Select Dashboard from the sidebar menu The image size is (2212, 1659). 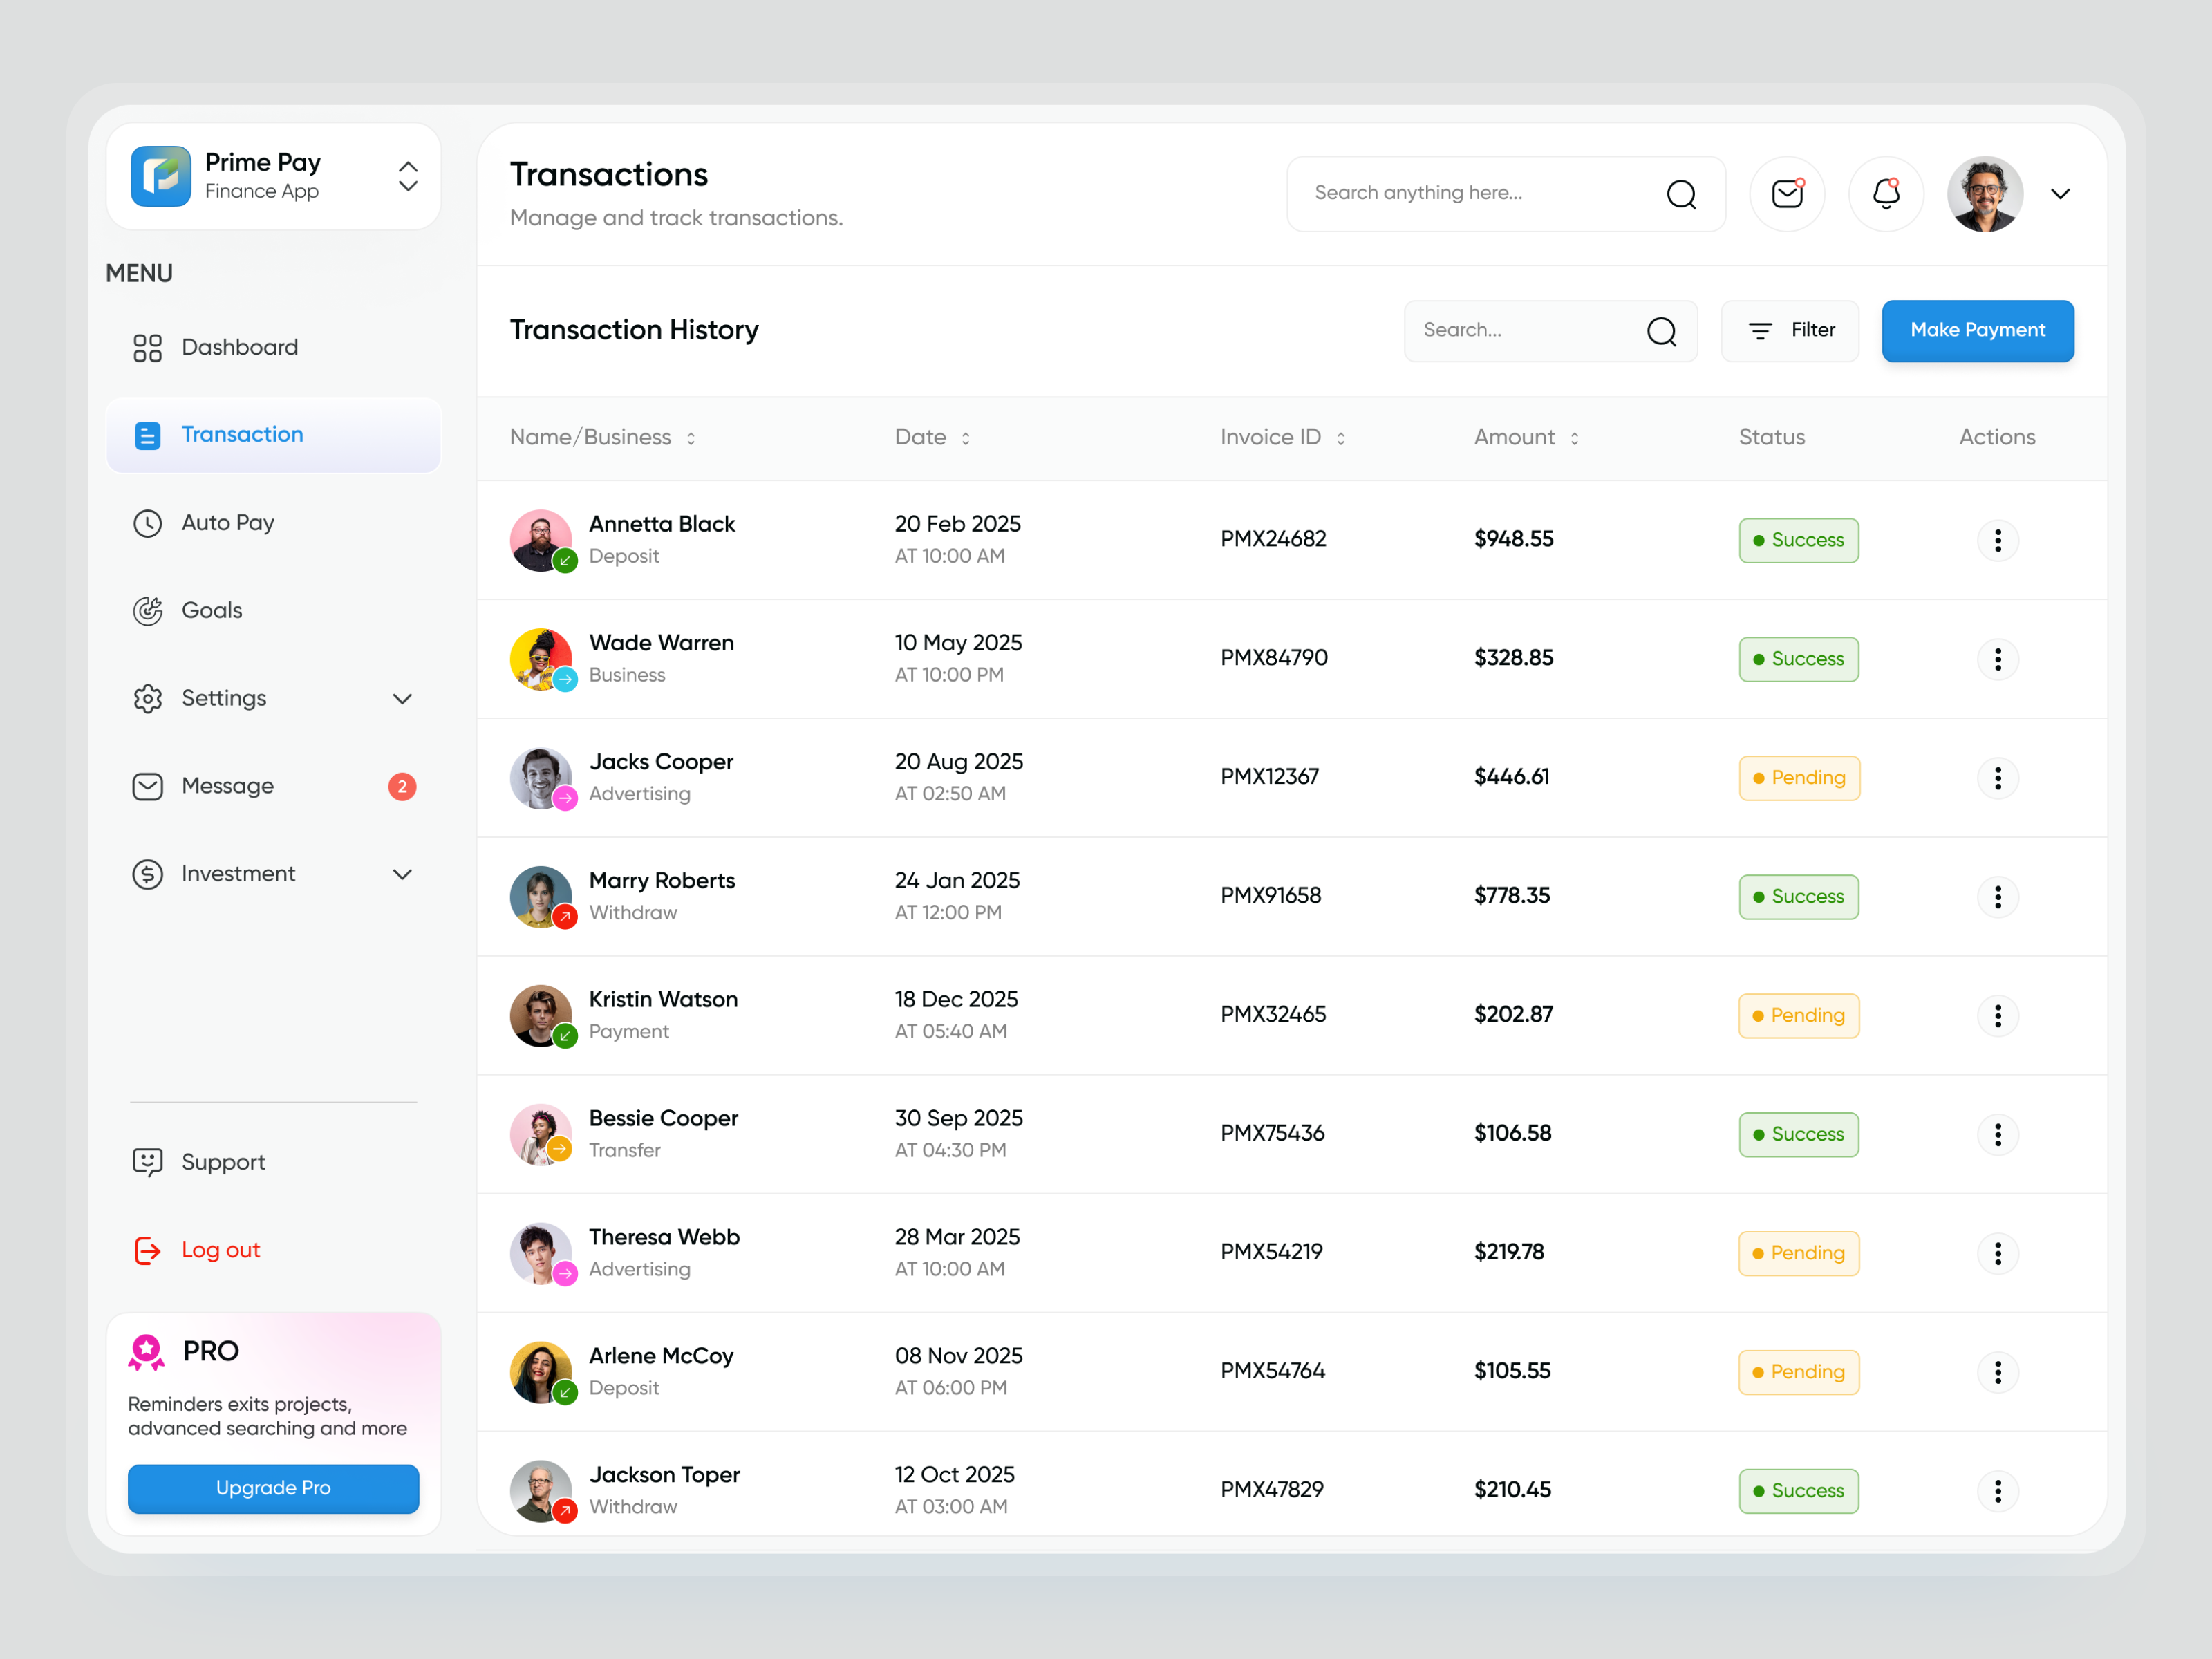pos(239,347)
